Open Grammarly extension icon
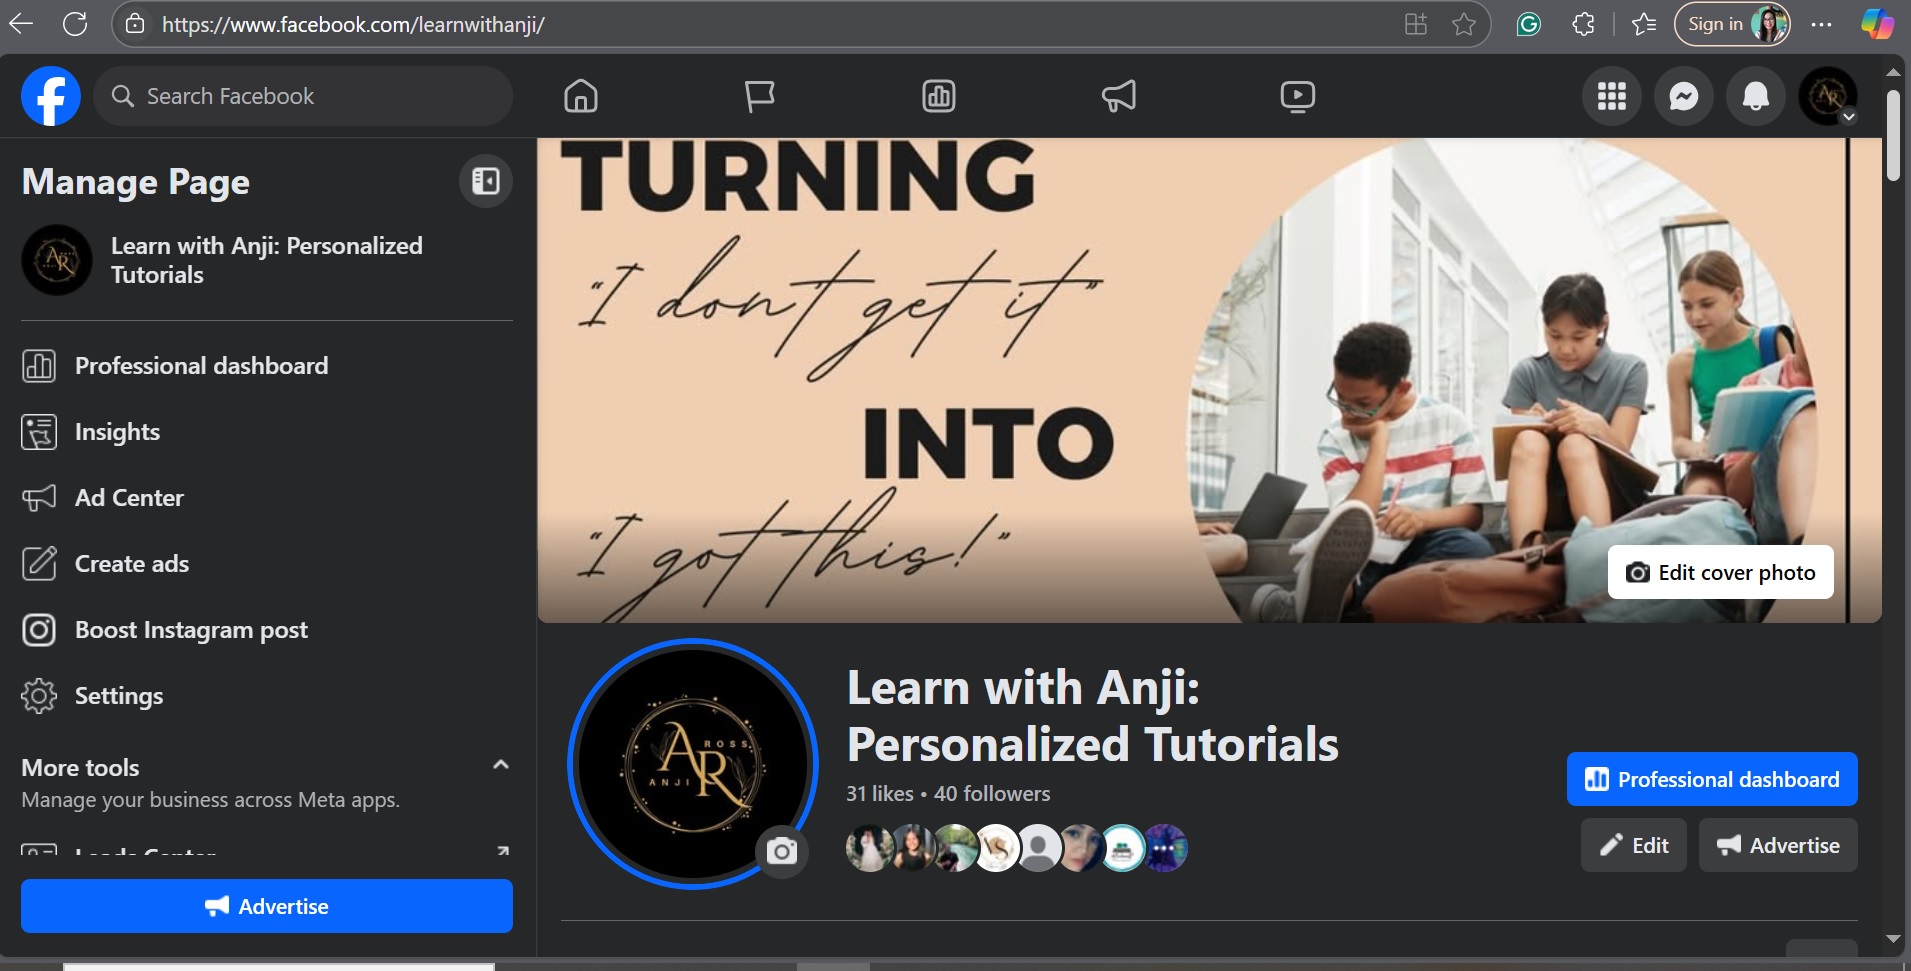 pyautogui.click(x=1529, y=24)
